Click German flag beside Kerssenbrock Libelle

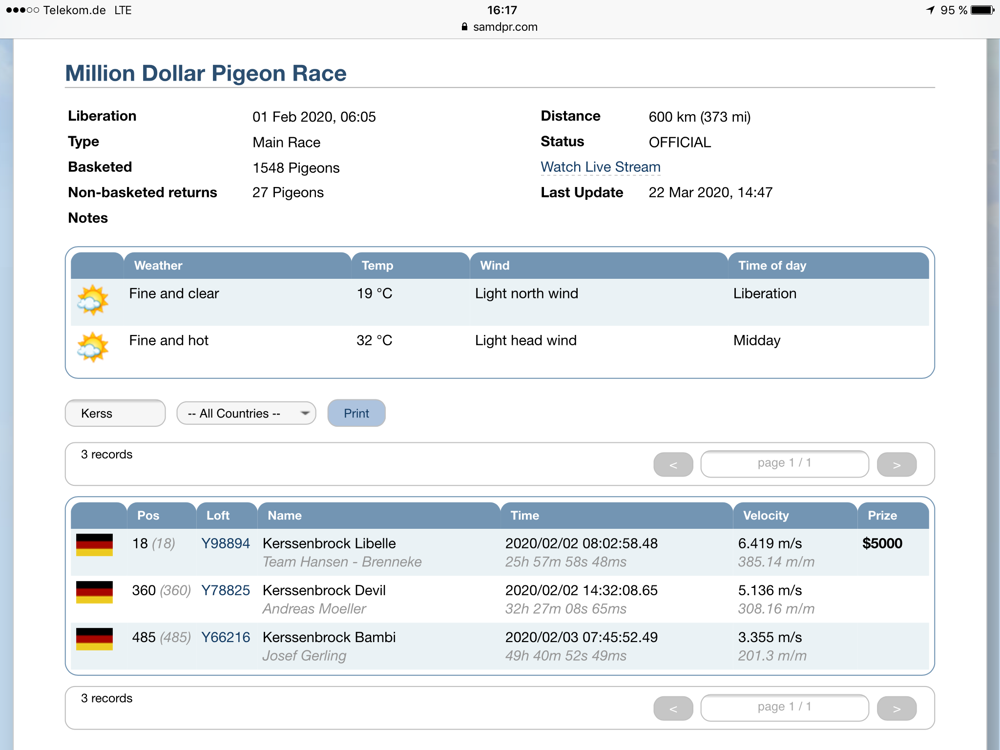coord(95,545)
